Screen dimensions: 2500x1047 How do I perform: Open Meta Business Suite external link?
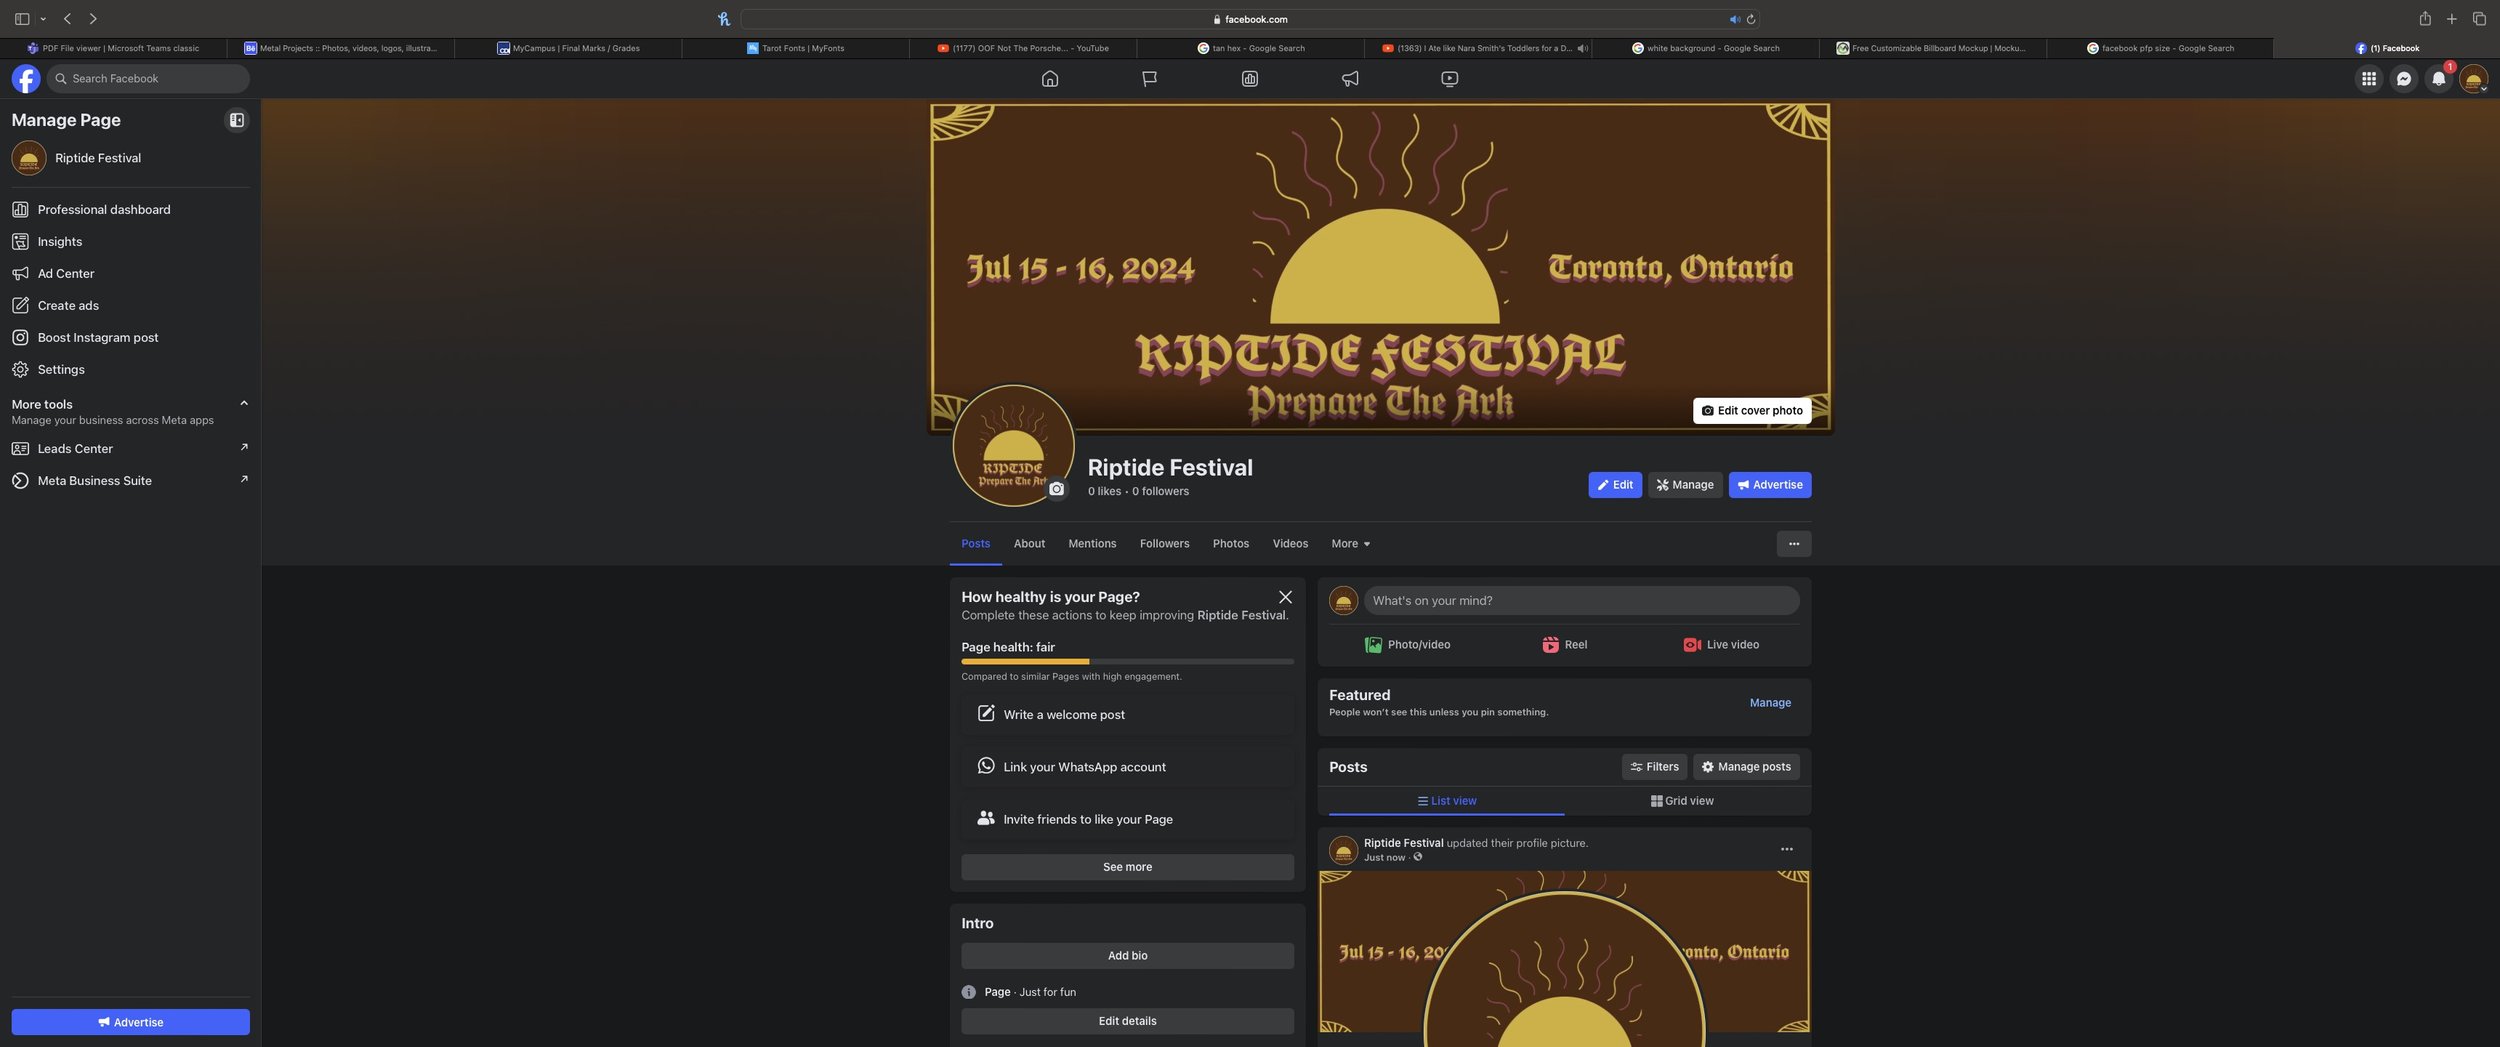pyautogui.click(x=130, y=480)
